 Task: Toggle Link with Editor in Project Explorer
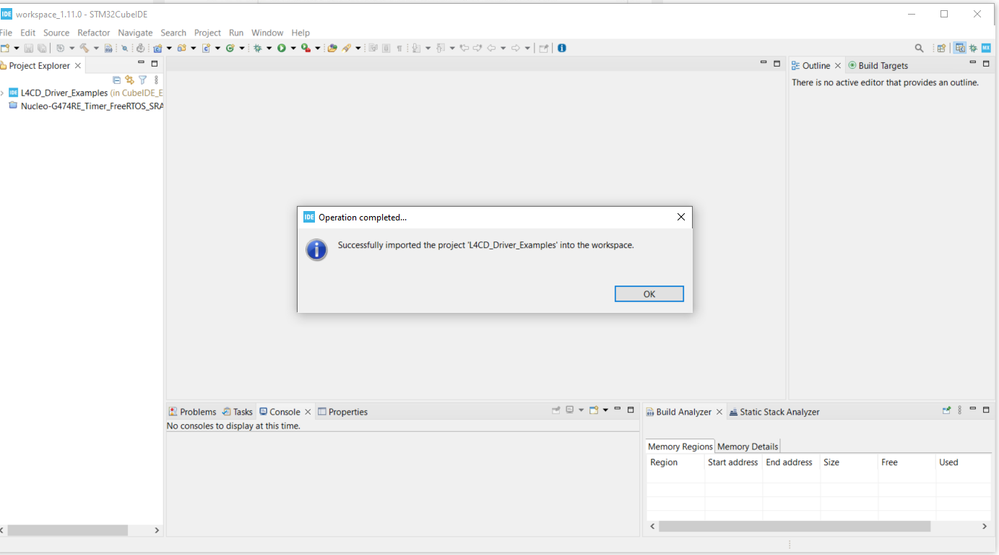coord(130,80)
